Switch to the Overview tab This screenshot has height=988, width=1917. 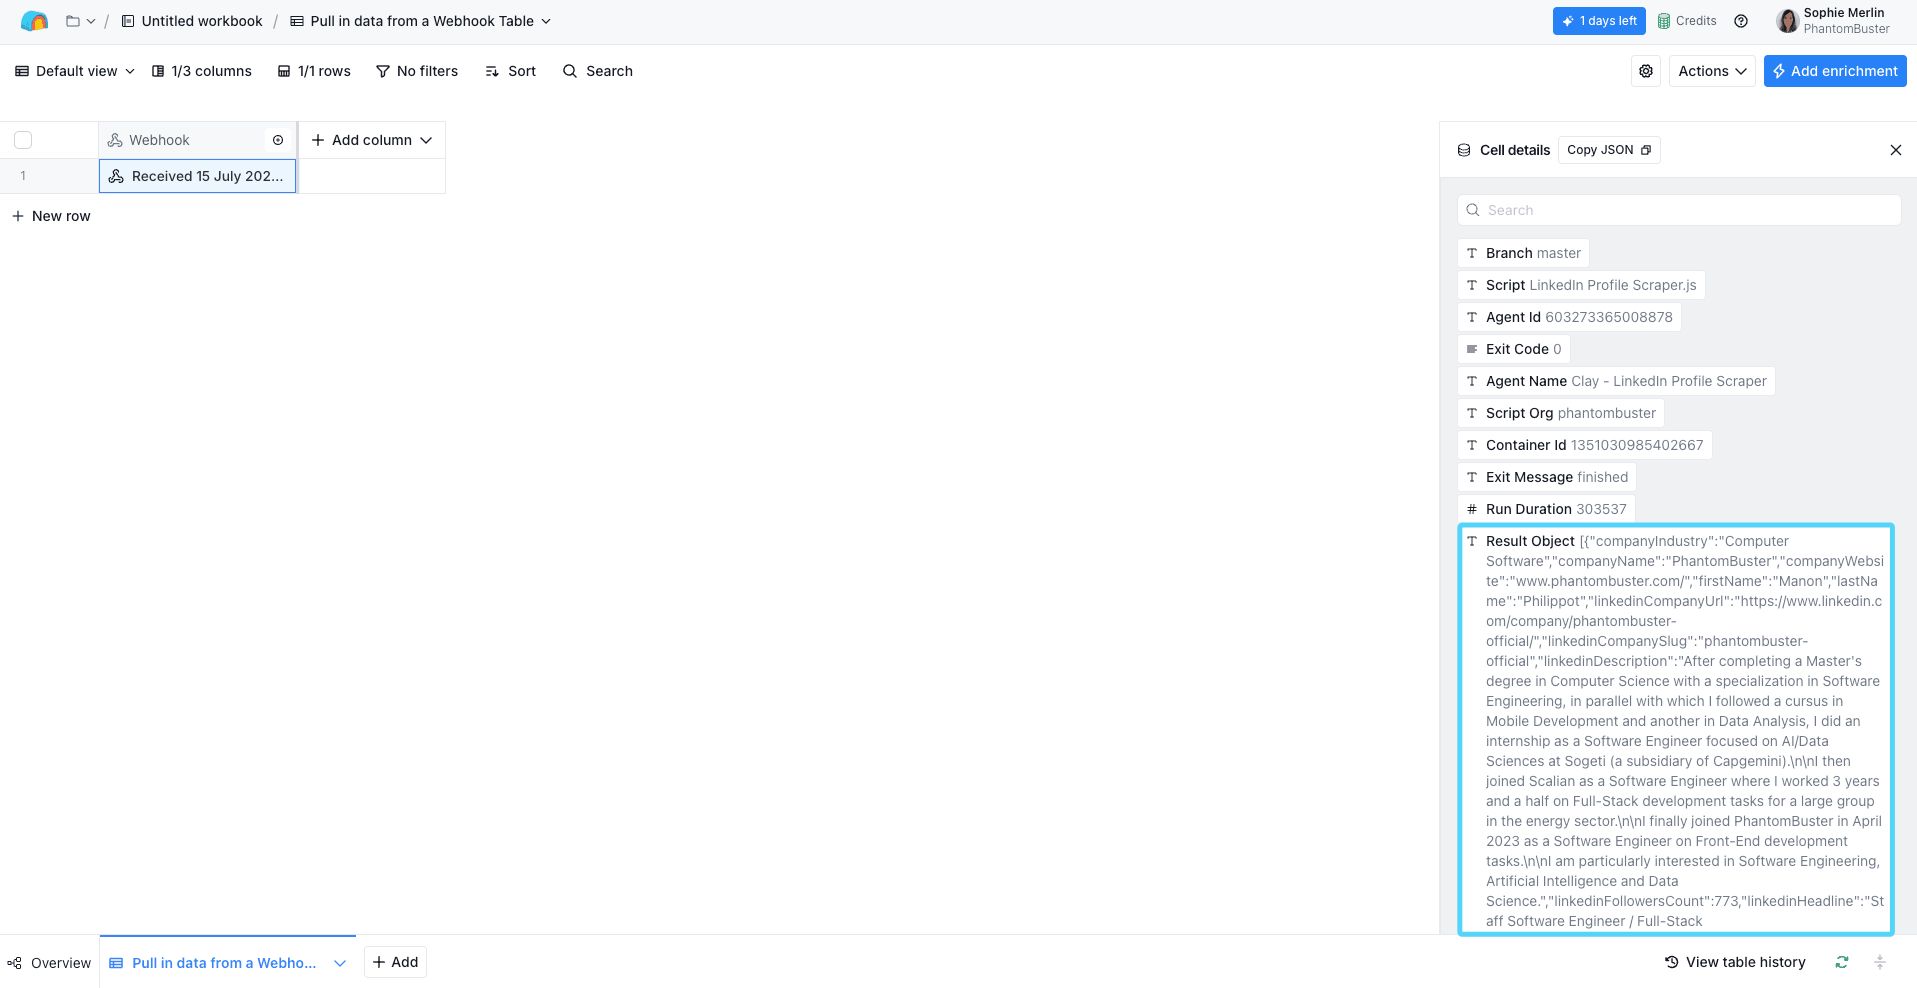click(49, 963)
